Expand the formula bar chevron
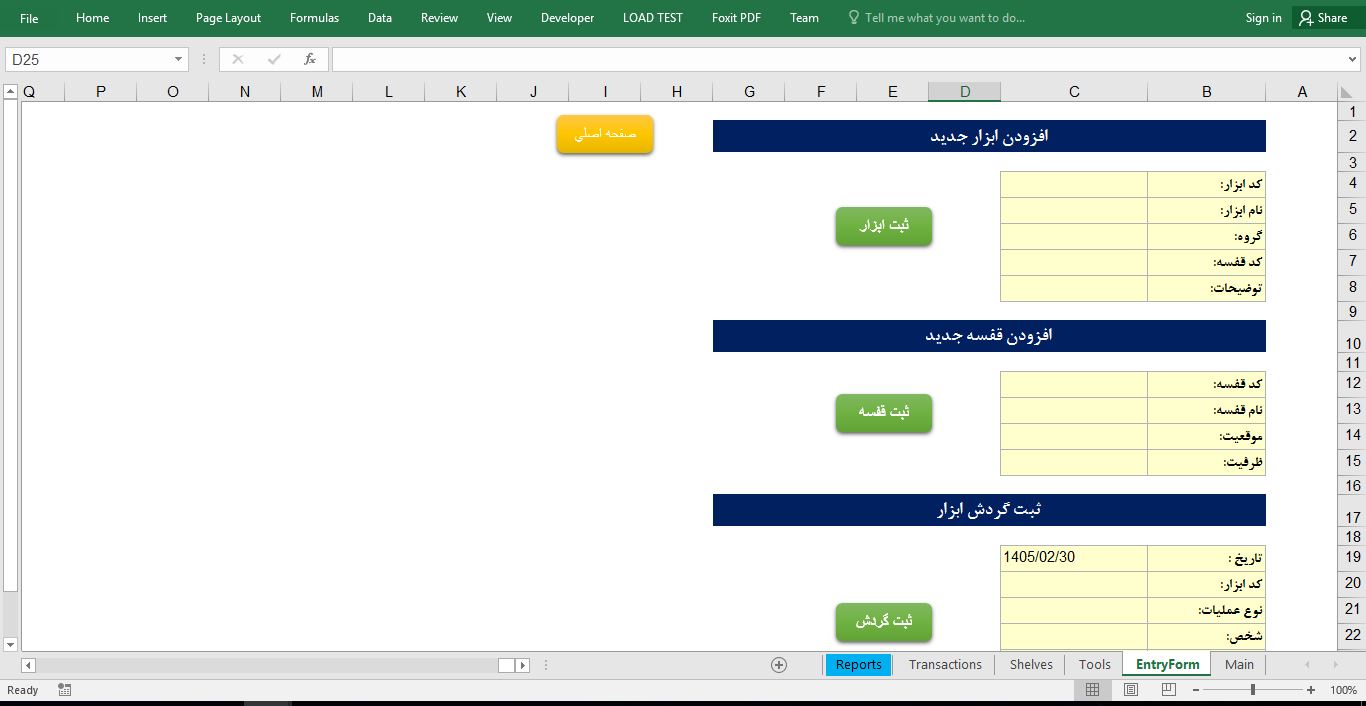 [x=1354, y=60]
